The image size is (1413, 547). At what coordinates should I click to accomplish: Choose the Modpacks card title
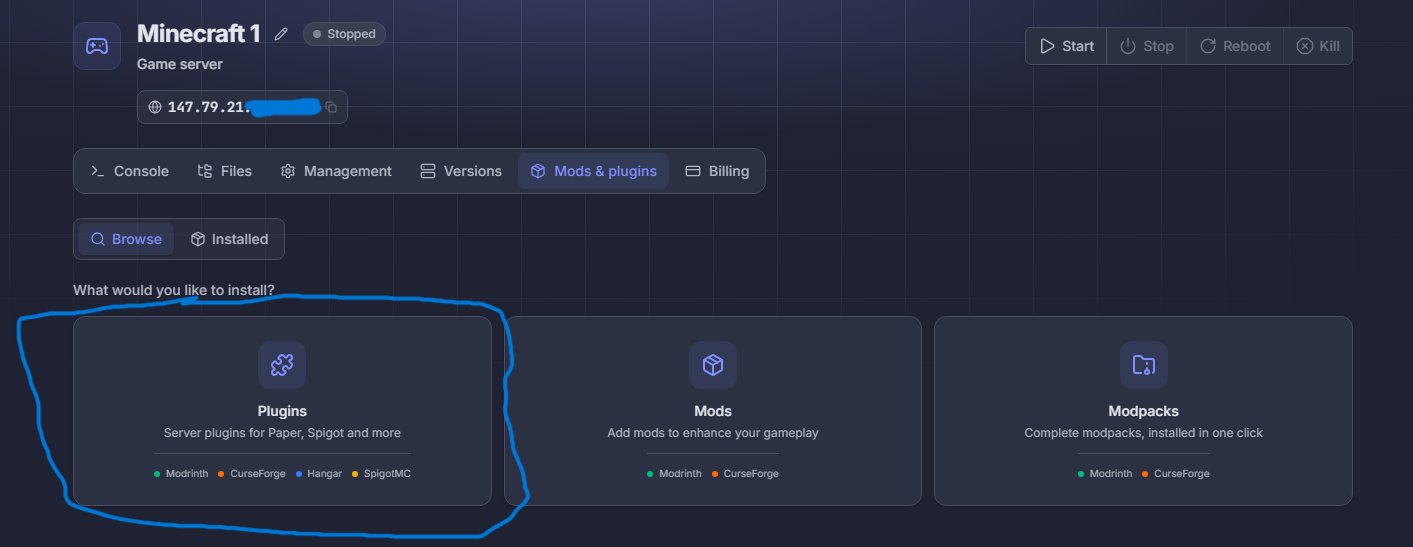point(1144,411)
